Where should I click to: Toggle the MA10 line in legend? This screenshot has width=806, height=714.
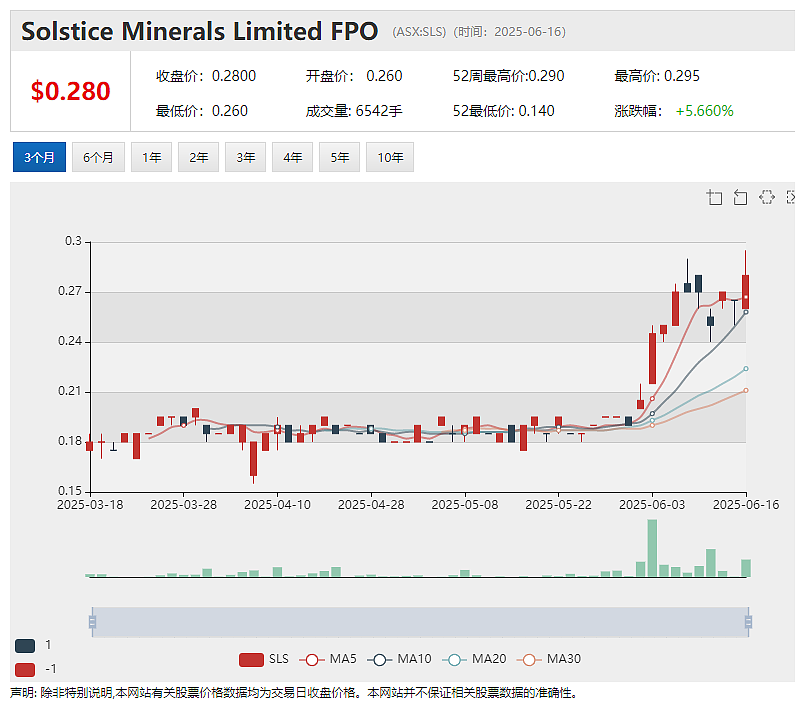[x=399, y=660]
